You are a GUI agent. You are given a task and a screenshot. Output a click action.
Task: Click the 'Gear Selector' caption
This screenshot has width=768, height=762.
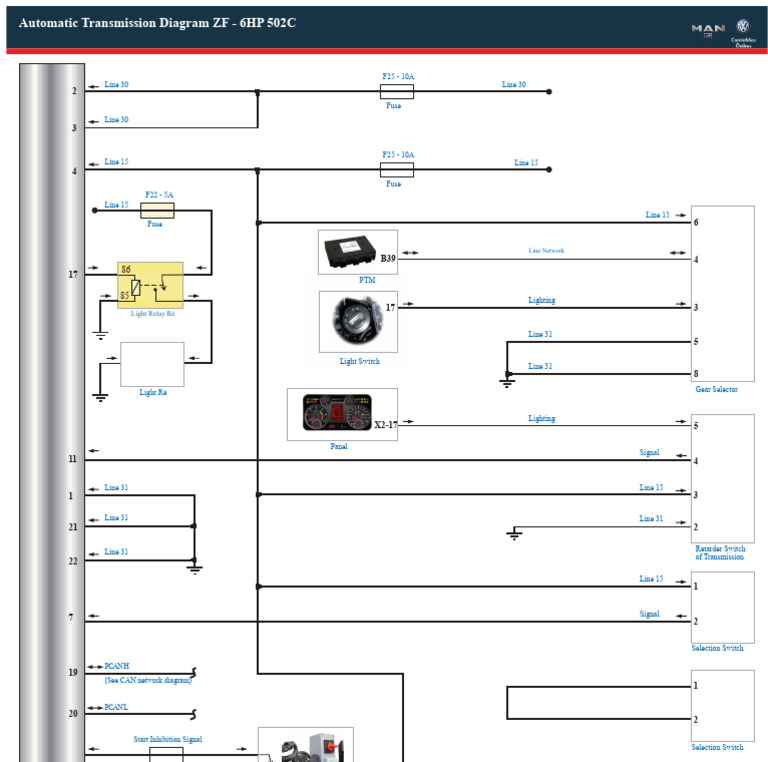pos(716,389)
